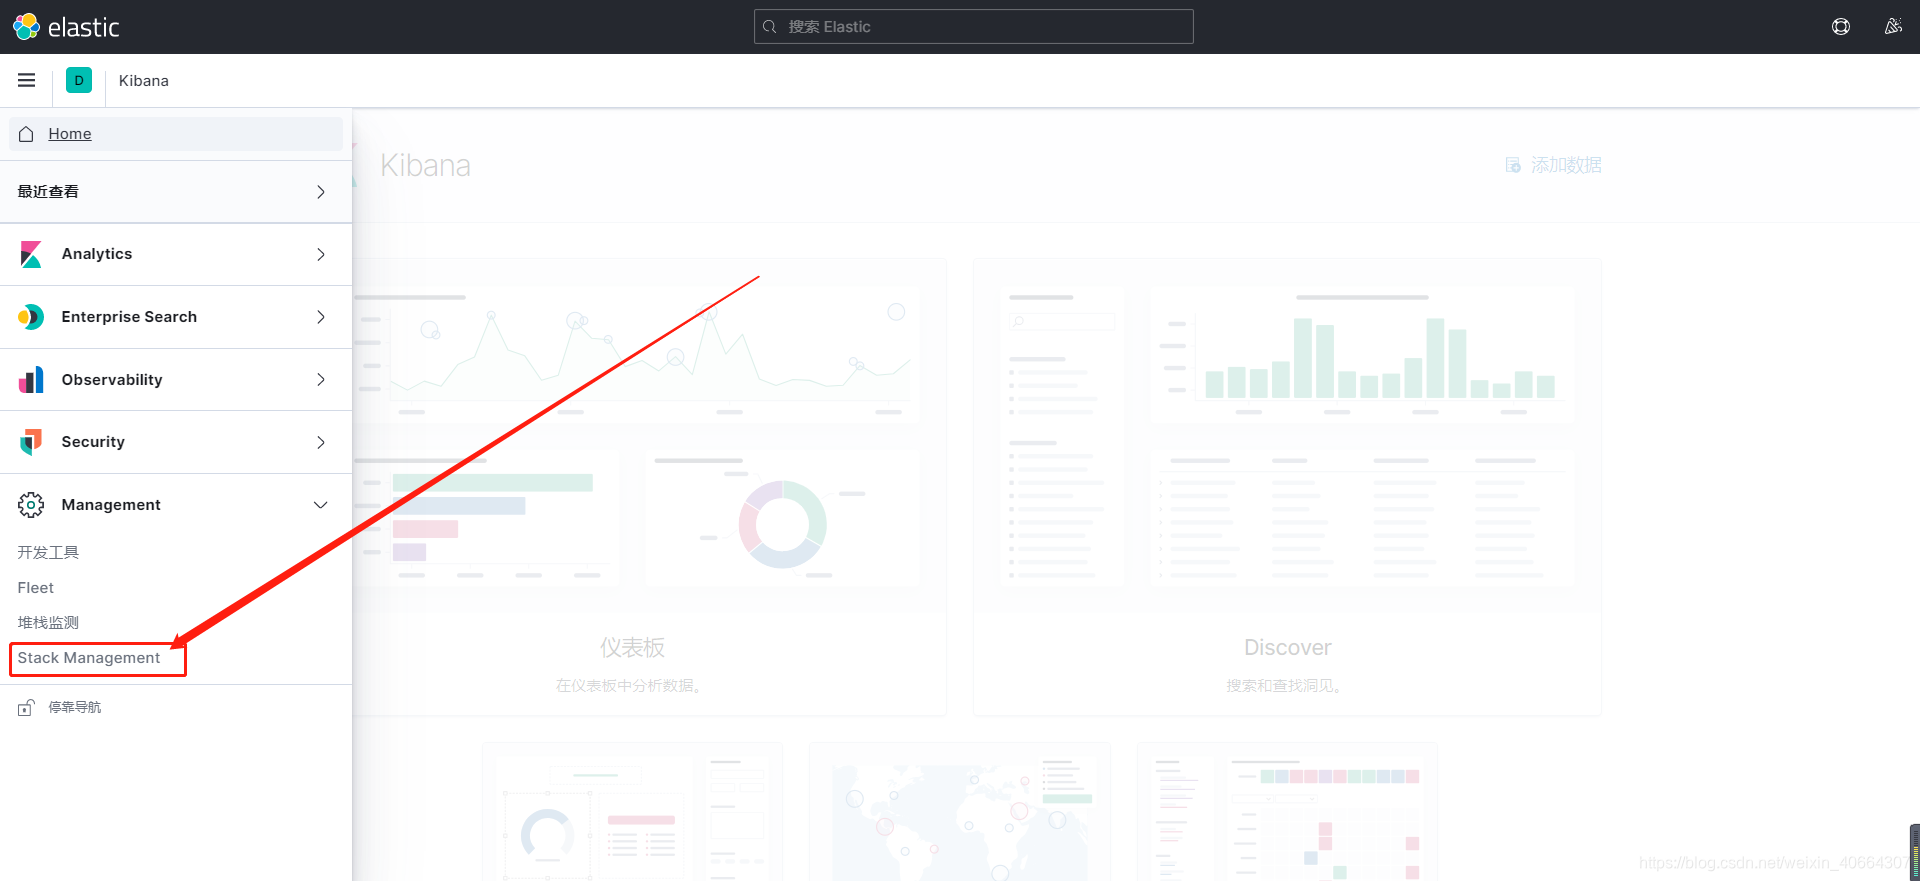Open Stack Management link
The image size is (1920, 881).
89,658
